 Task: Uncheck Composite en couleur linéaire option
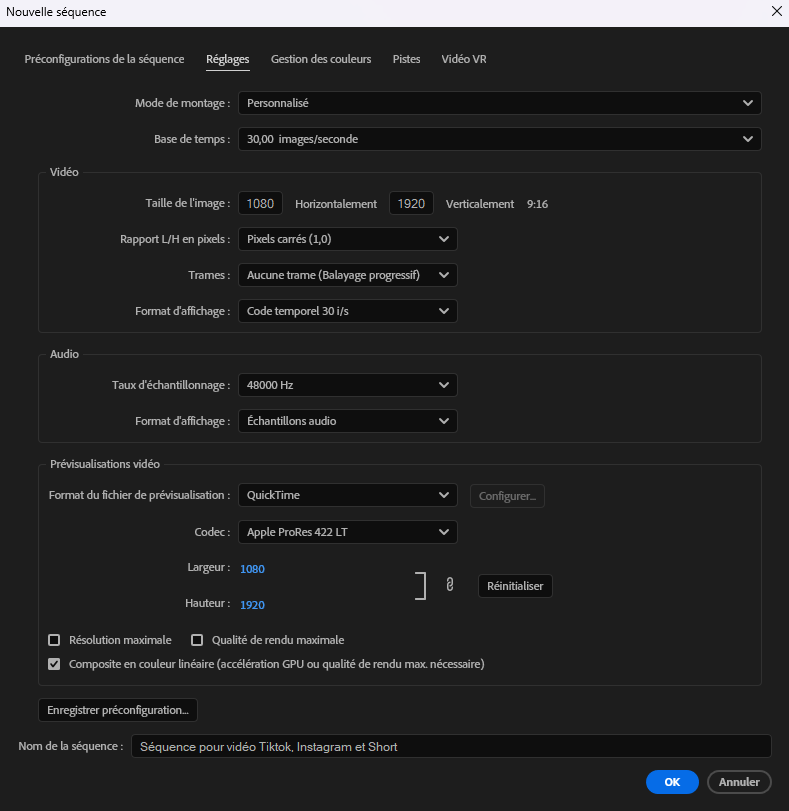click(54, 664)
